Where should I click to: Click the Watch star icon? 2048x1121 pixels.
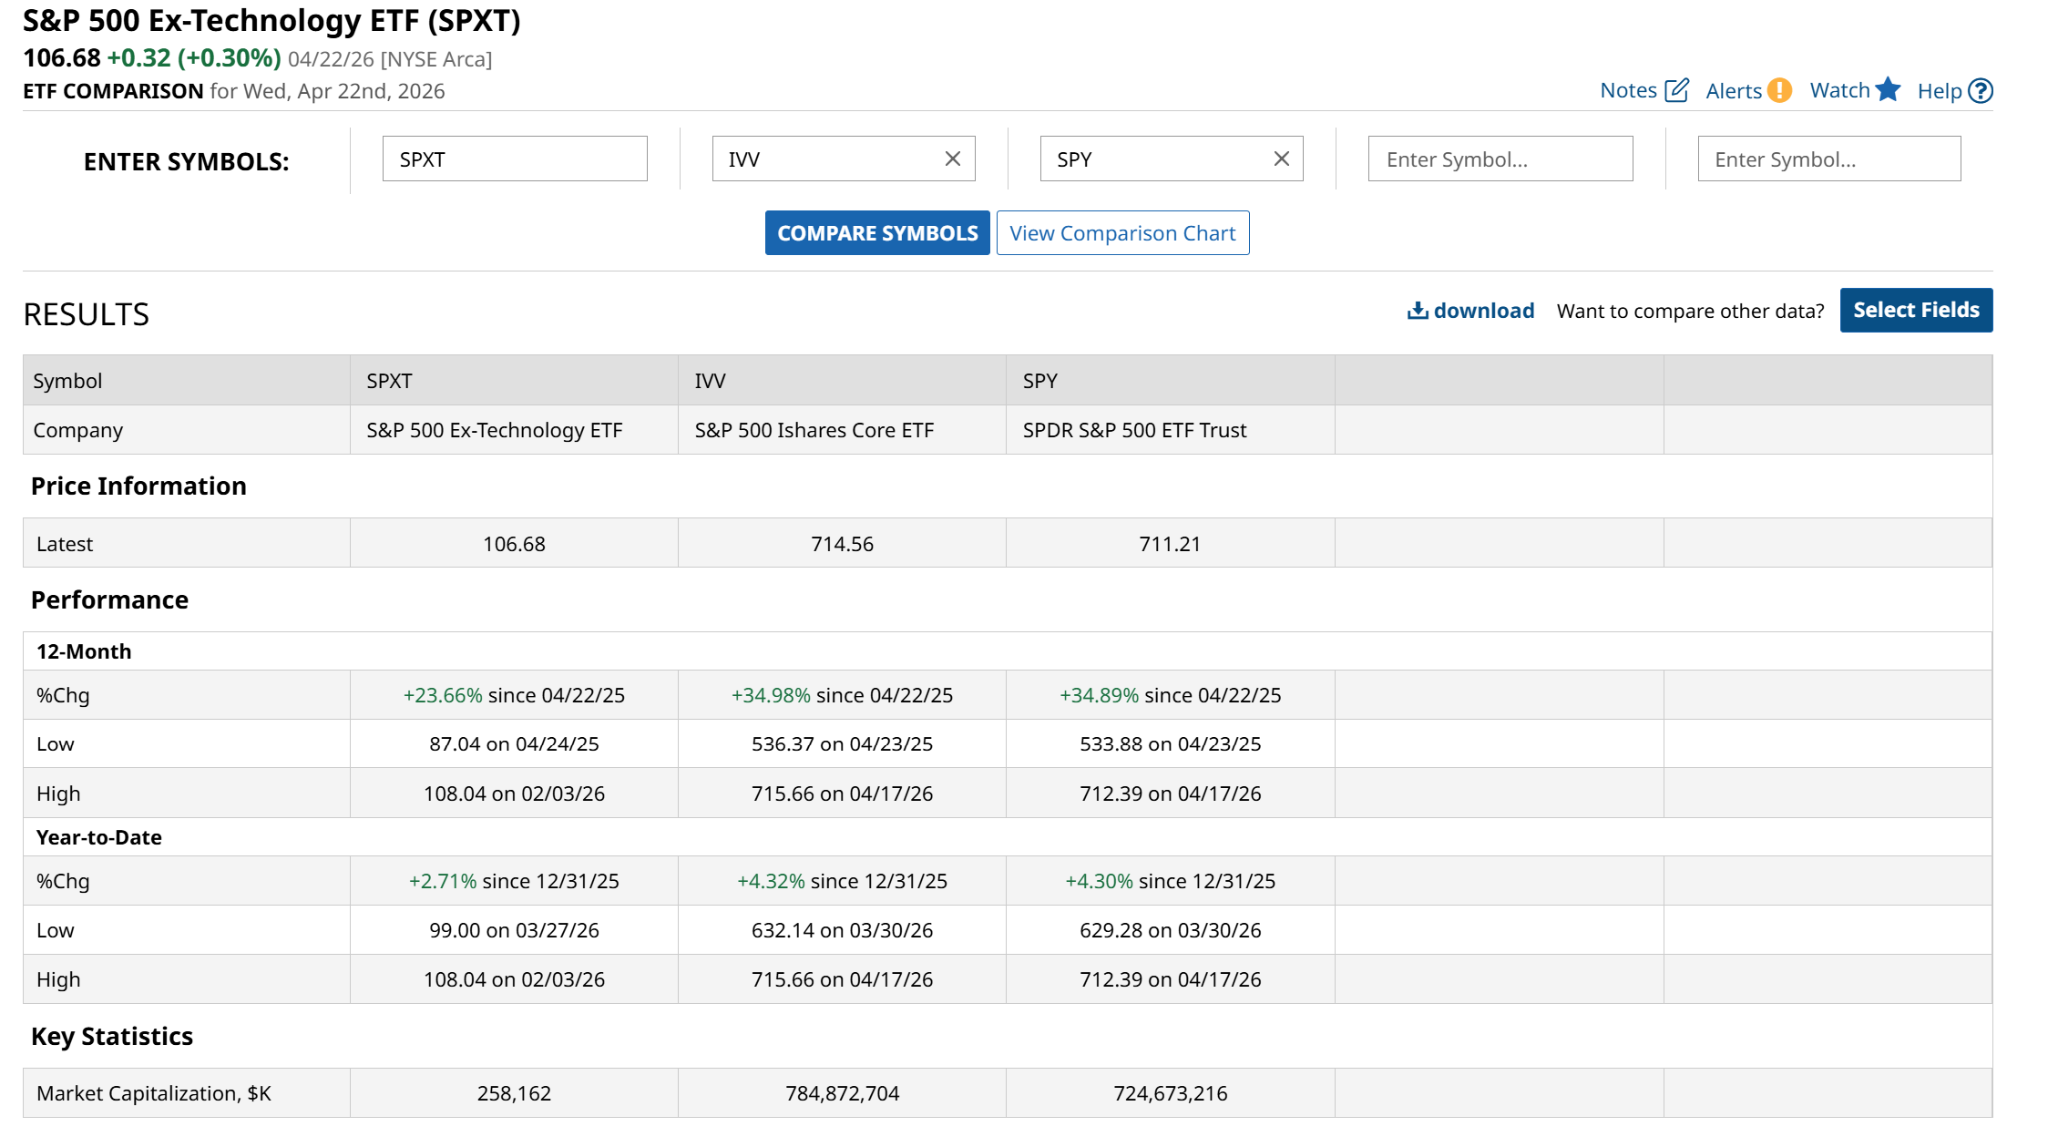pyautogui.click(x=1887, y=90)
